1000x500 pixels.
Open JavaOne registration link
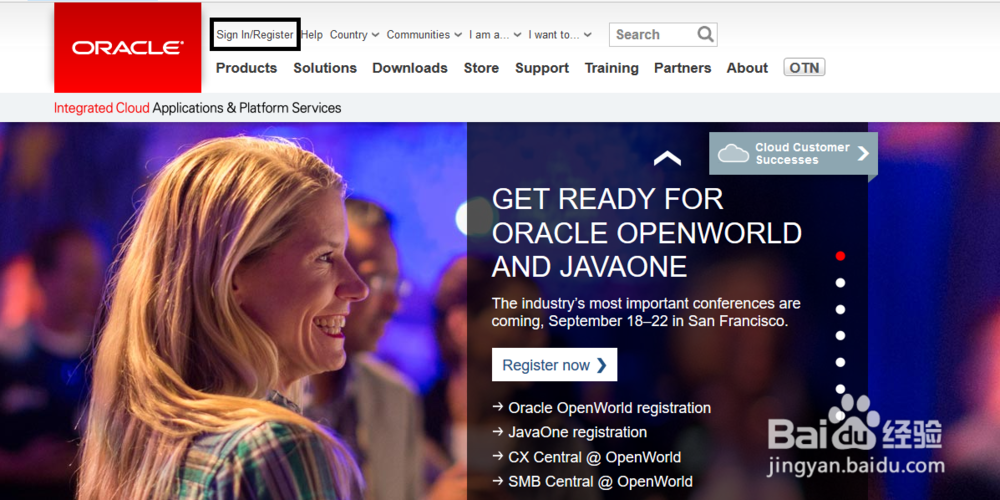[x=577, y=432]
